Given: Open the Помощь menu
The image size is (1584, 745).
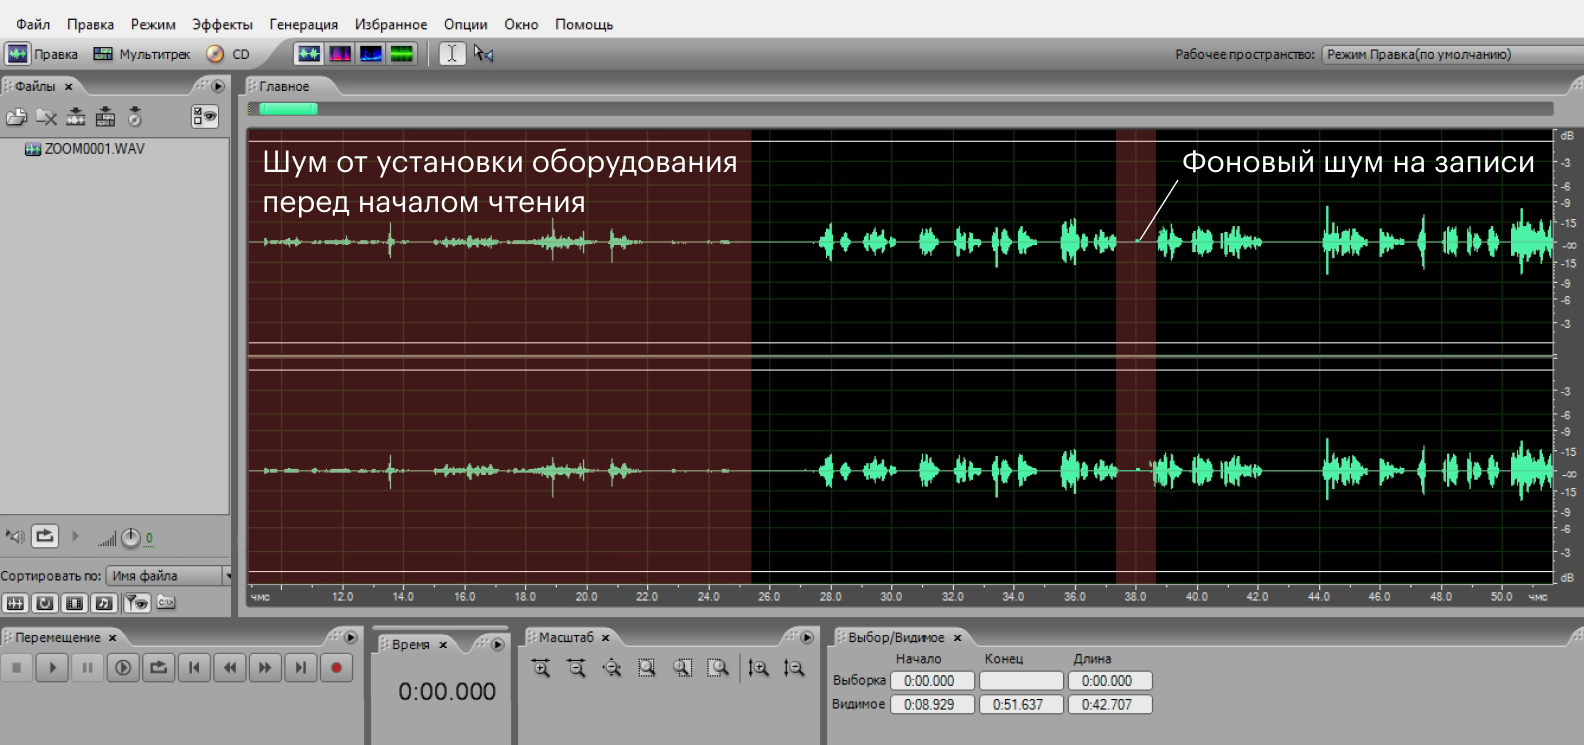Looking at the screenshot, I should 584,24.
